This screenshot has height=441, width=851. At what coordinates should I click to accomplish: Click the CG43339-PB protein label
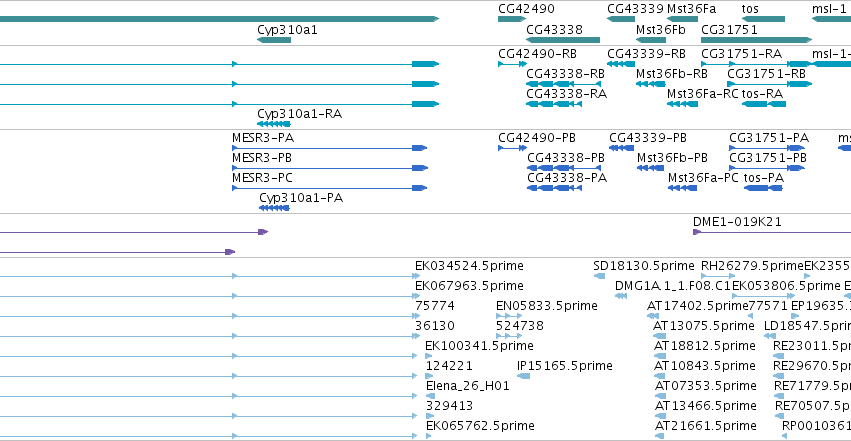[x=648, y=138]
